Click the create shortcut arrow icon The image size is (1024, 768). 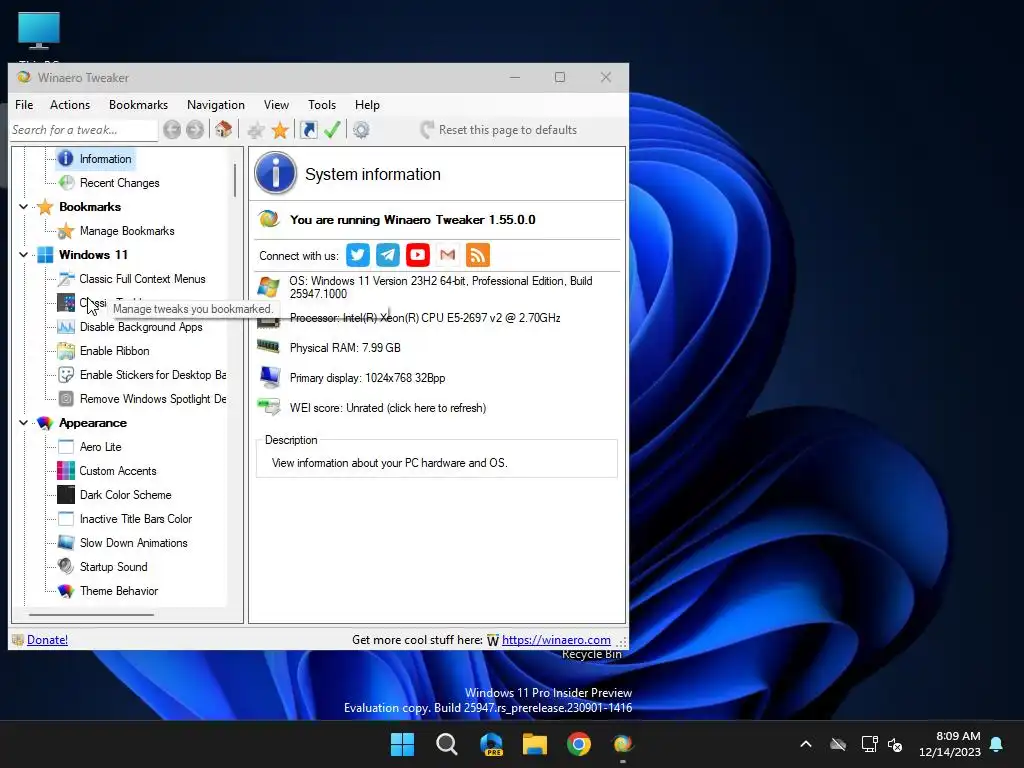[308, 130]
